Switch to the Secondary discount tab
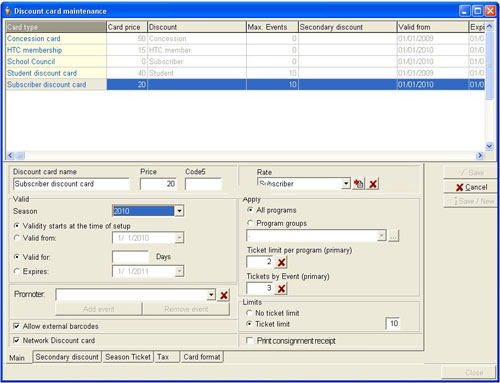The height and width of the screenshot is (383, 500). pos(67,357)
